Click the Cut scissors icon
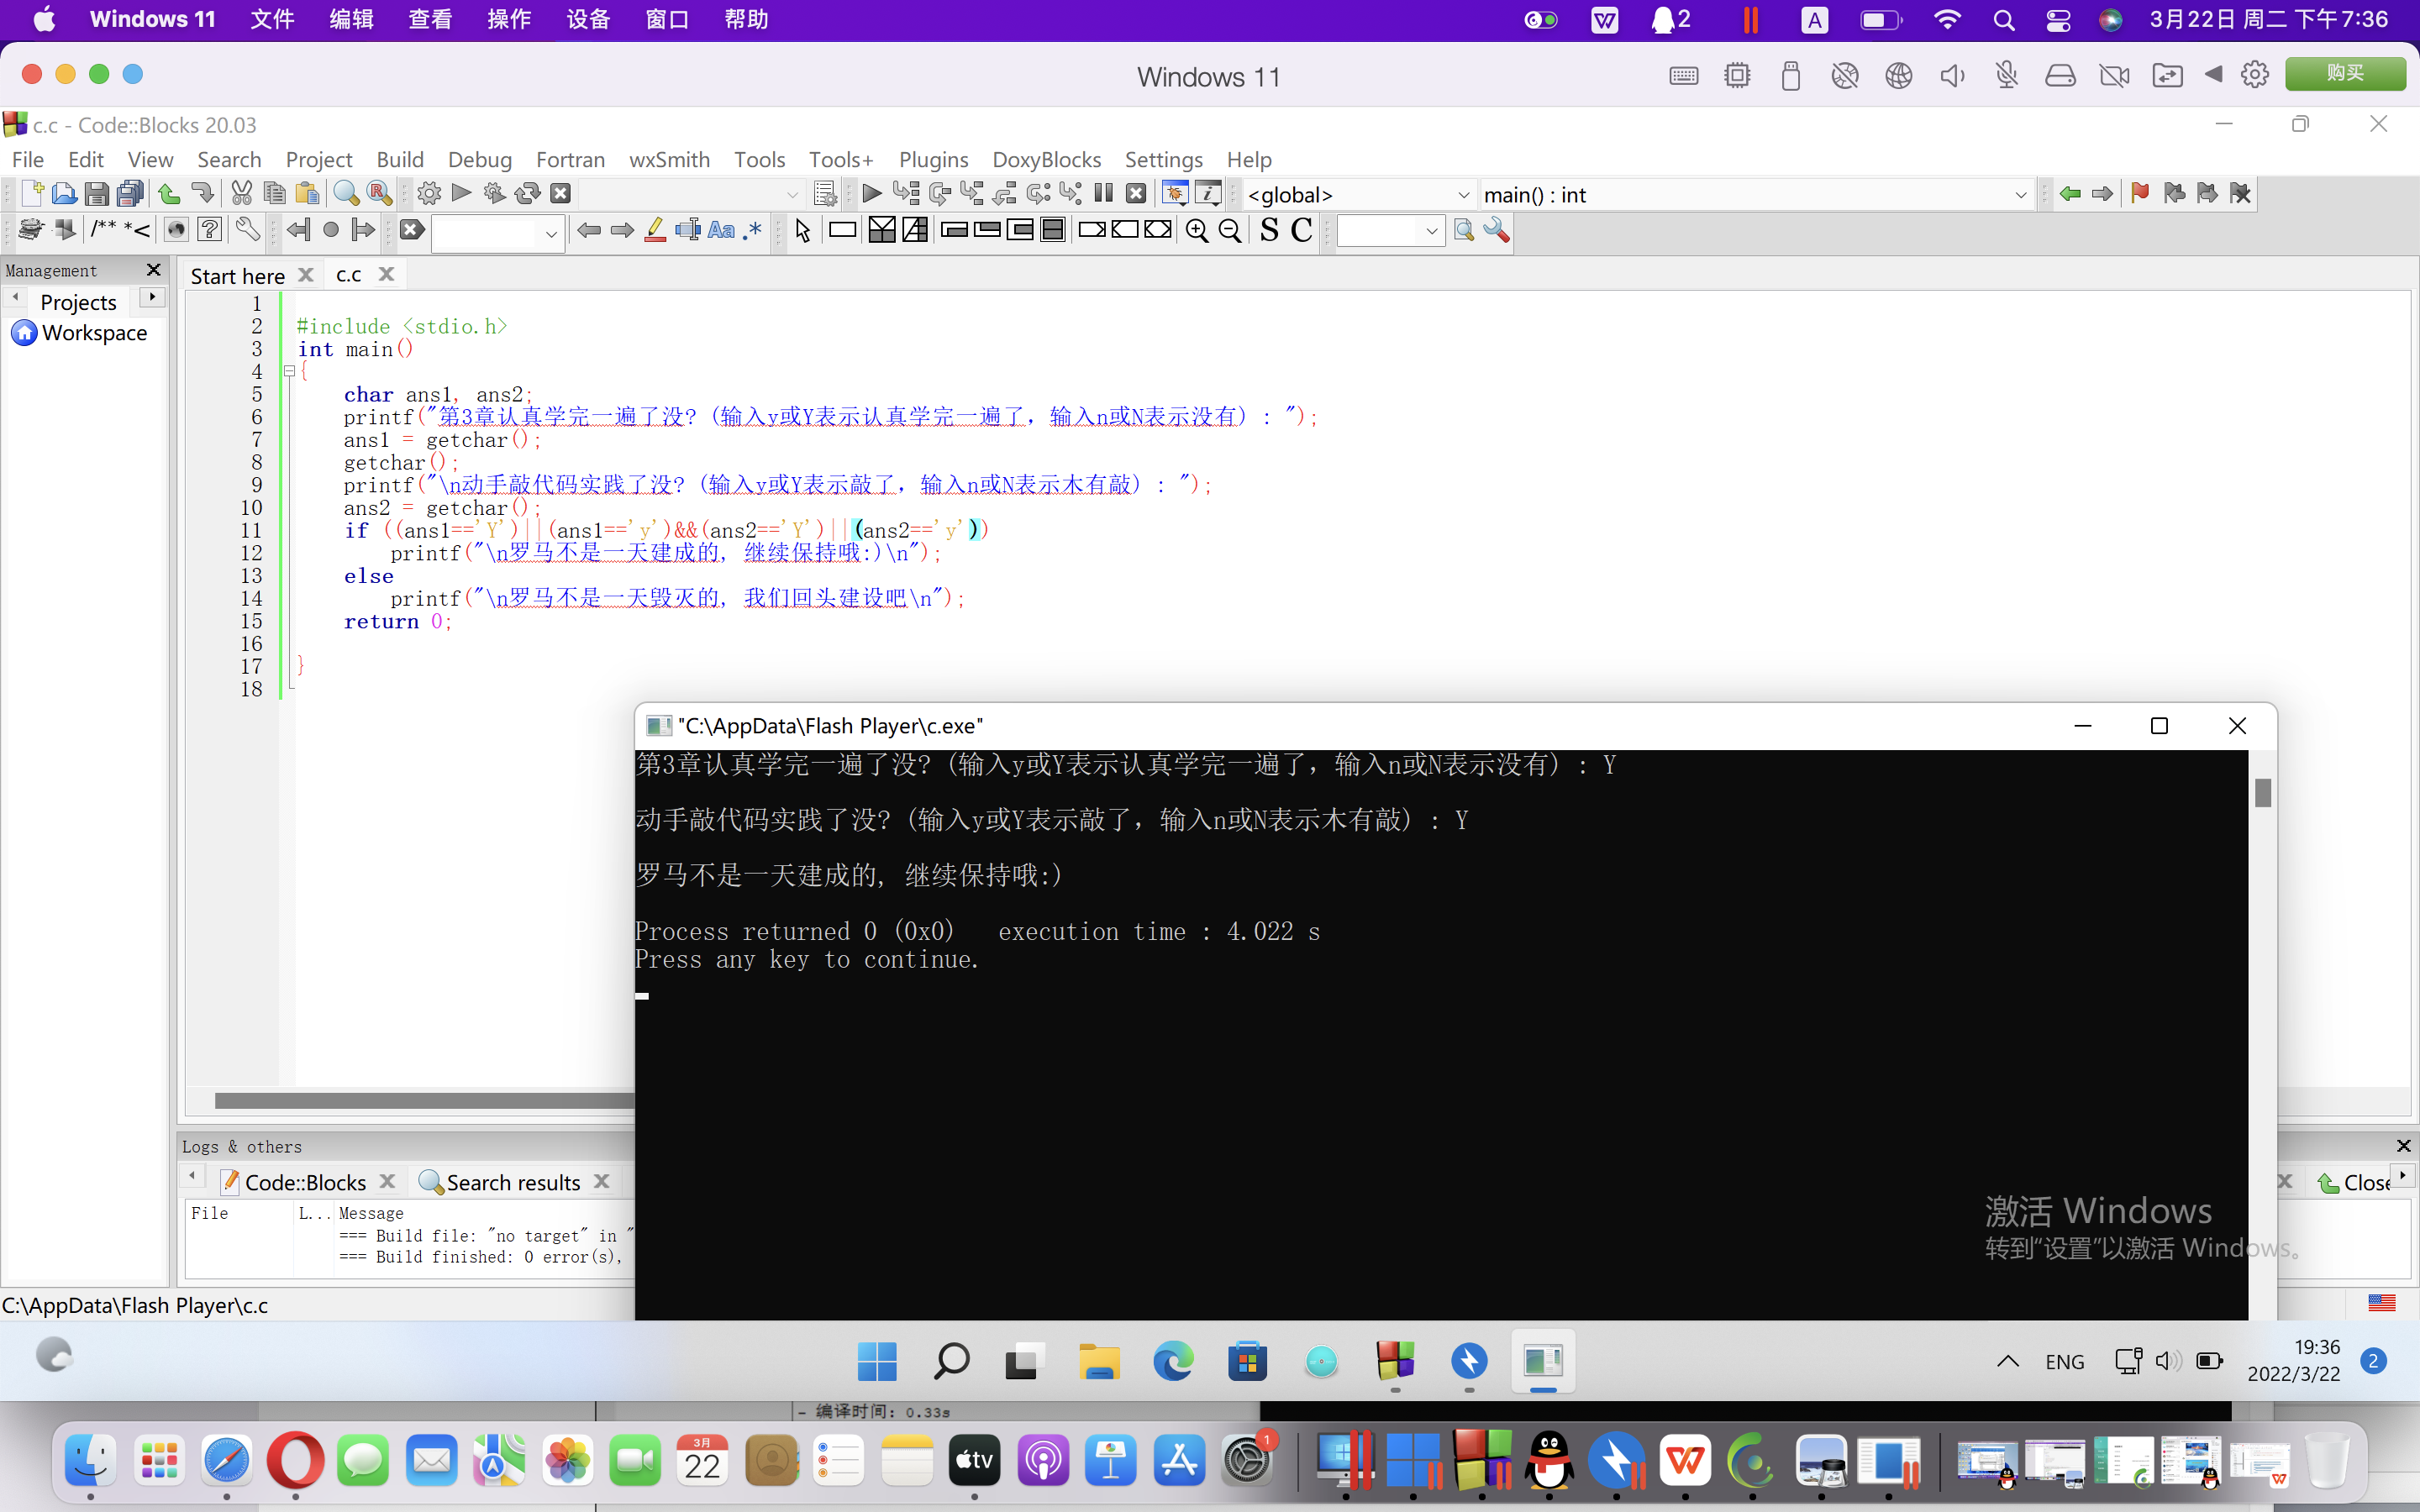 pos(241,194)
